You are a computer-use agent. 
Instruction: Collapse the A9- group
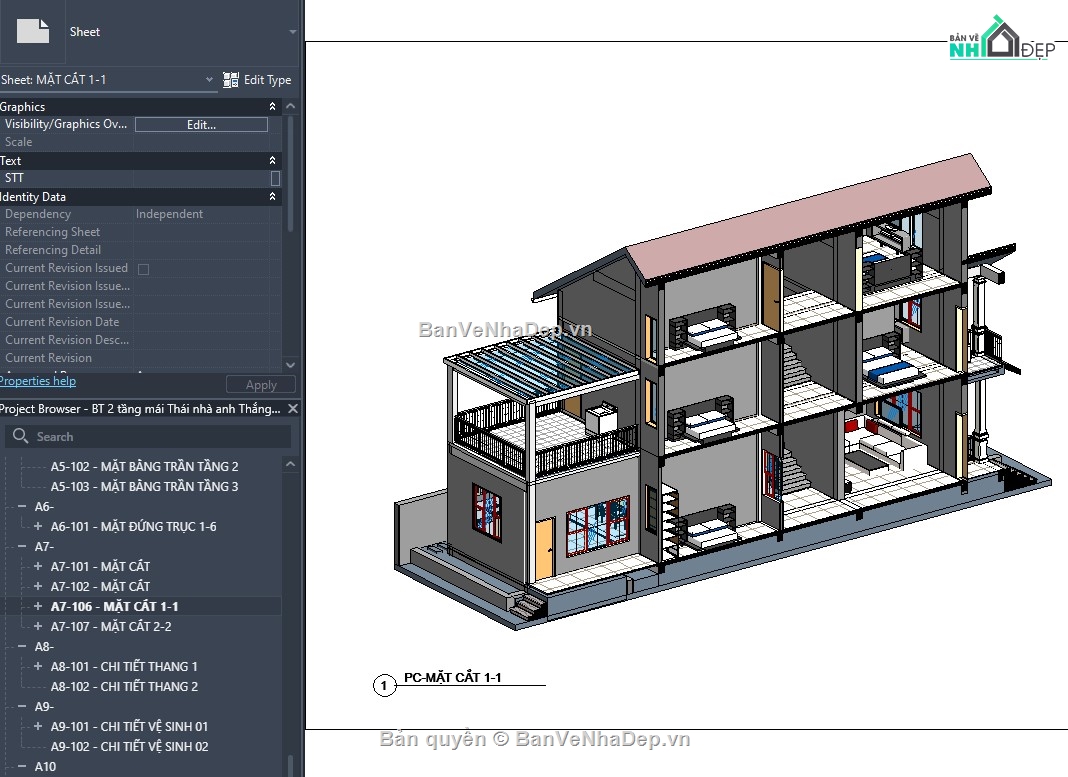pos(22,706)
